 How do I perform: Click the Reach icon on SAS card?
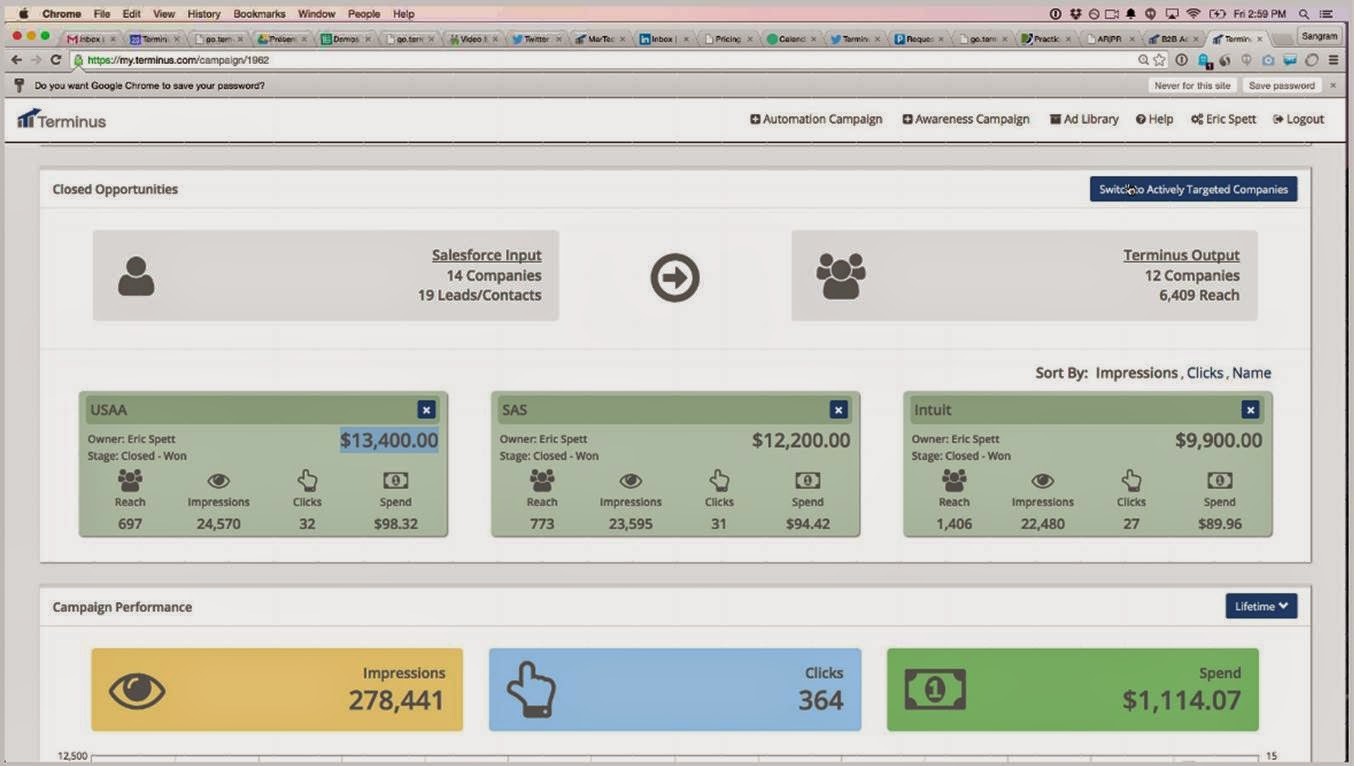pos(542,481)
